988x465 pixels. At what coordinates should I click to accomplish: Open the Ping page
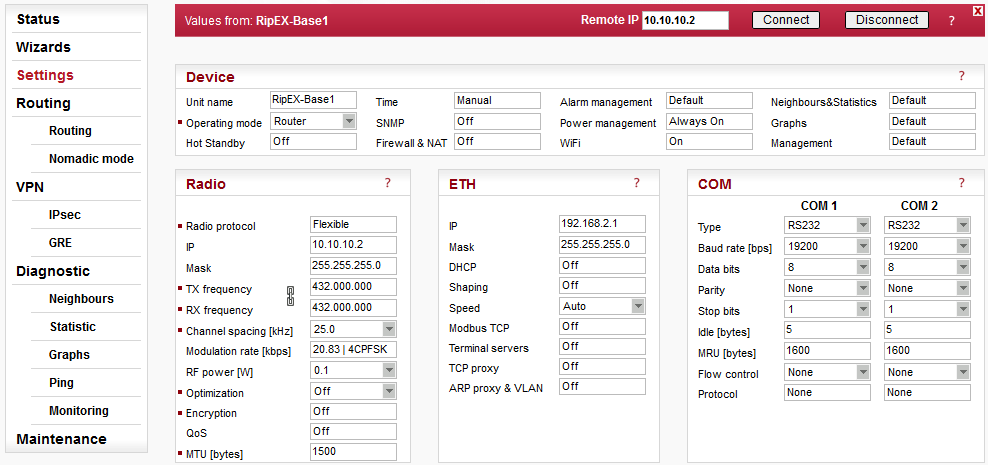[61, 382]
